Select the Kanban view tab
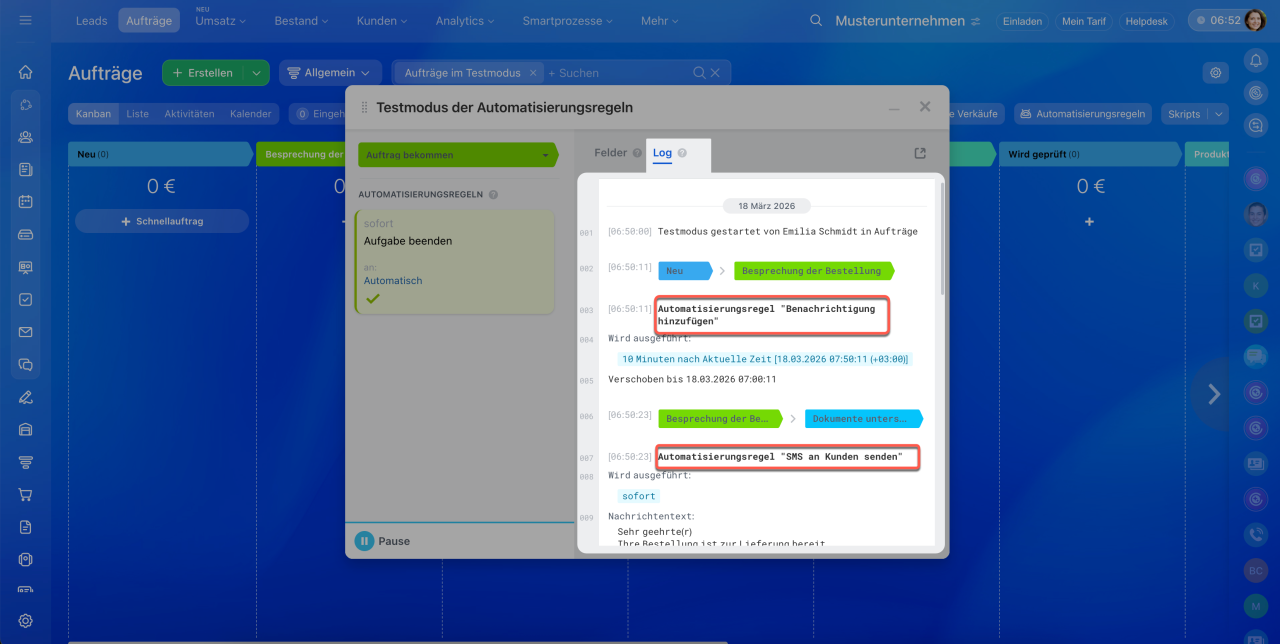 tap(93, 114)
